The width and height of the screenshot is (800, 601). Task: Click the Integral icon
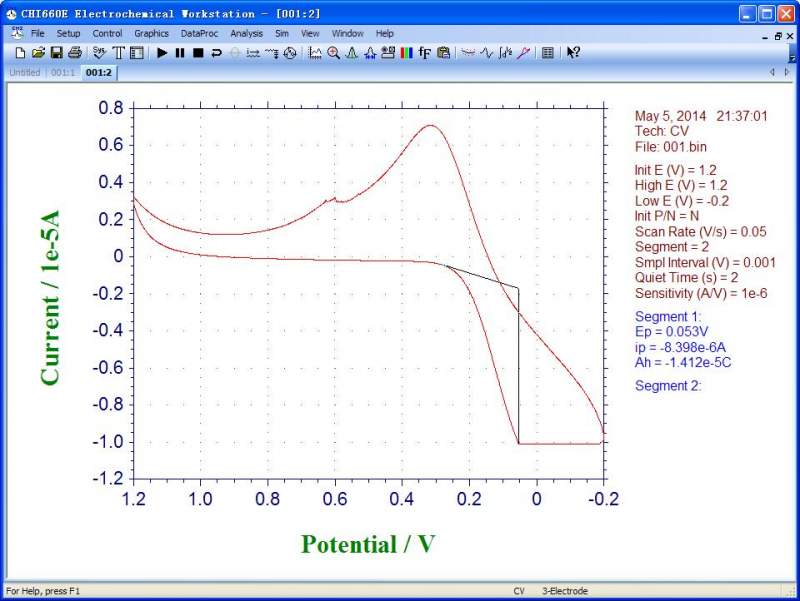tap(505, 53)
